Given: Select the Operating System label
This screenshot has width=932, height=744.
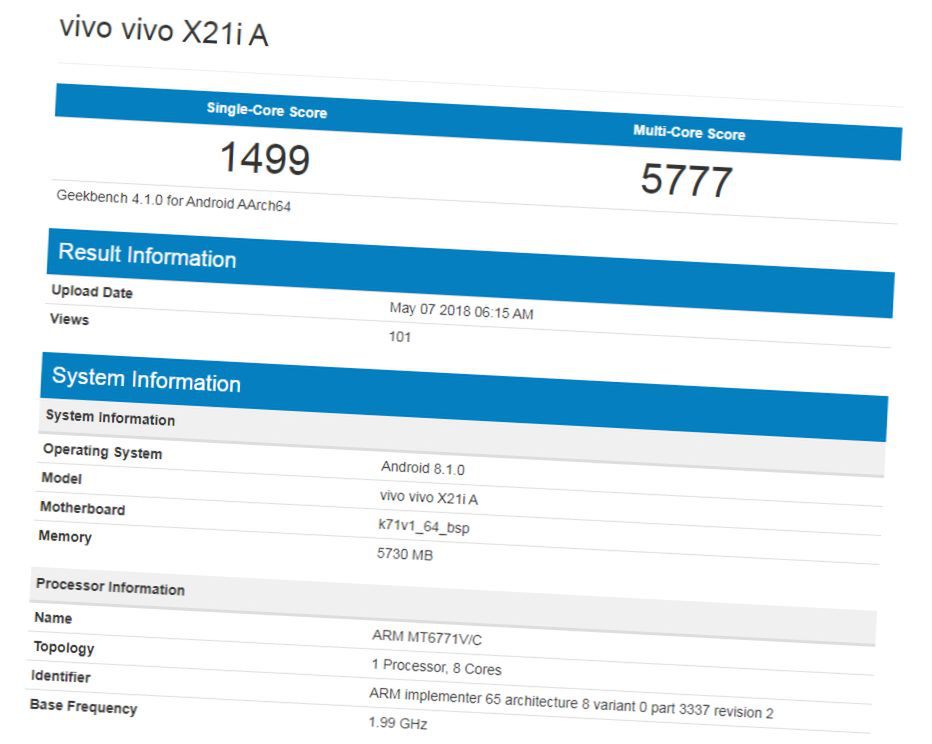Looking at the screenshot, I should click(x=103, y=451).
